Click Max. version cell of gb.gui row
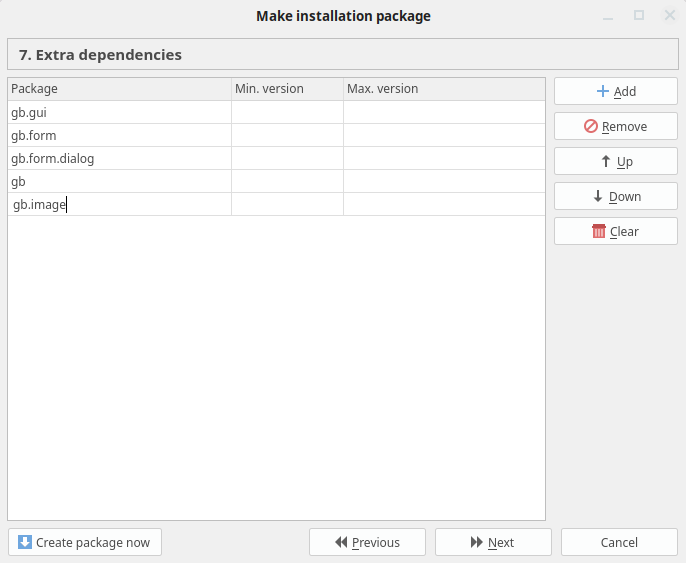This screenshot has width=686, height=563. coord(444,112)
